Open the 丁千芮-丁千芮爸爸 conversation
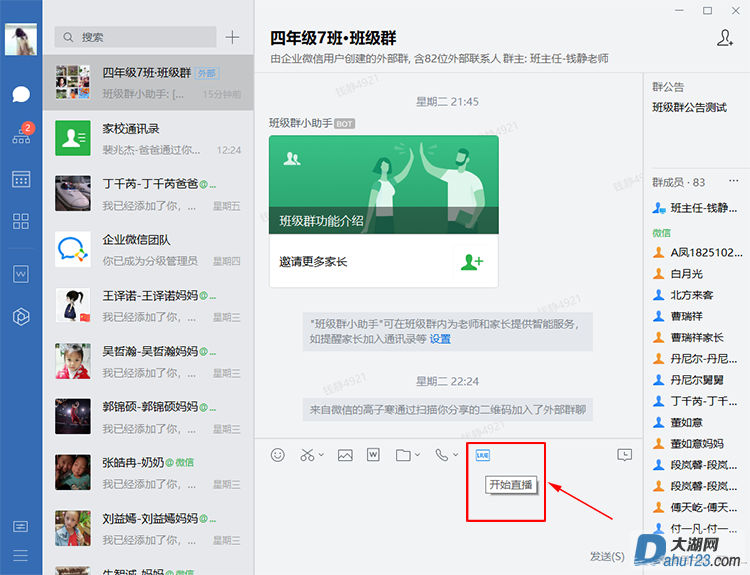 148,194
